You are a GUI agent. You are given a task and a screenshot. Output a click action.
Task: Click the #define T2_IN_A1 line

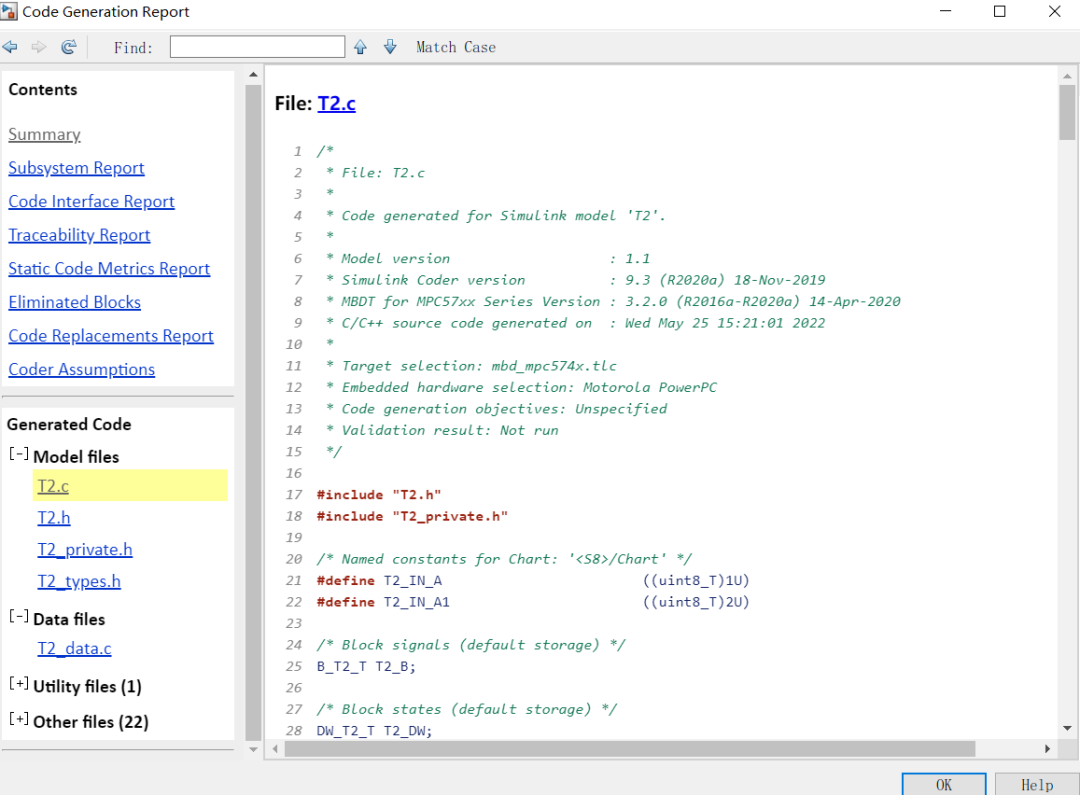(532, 602)
